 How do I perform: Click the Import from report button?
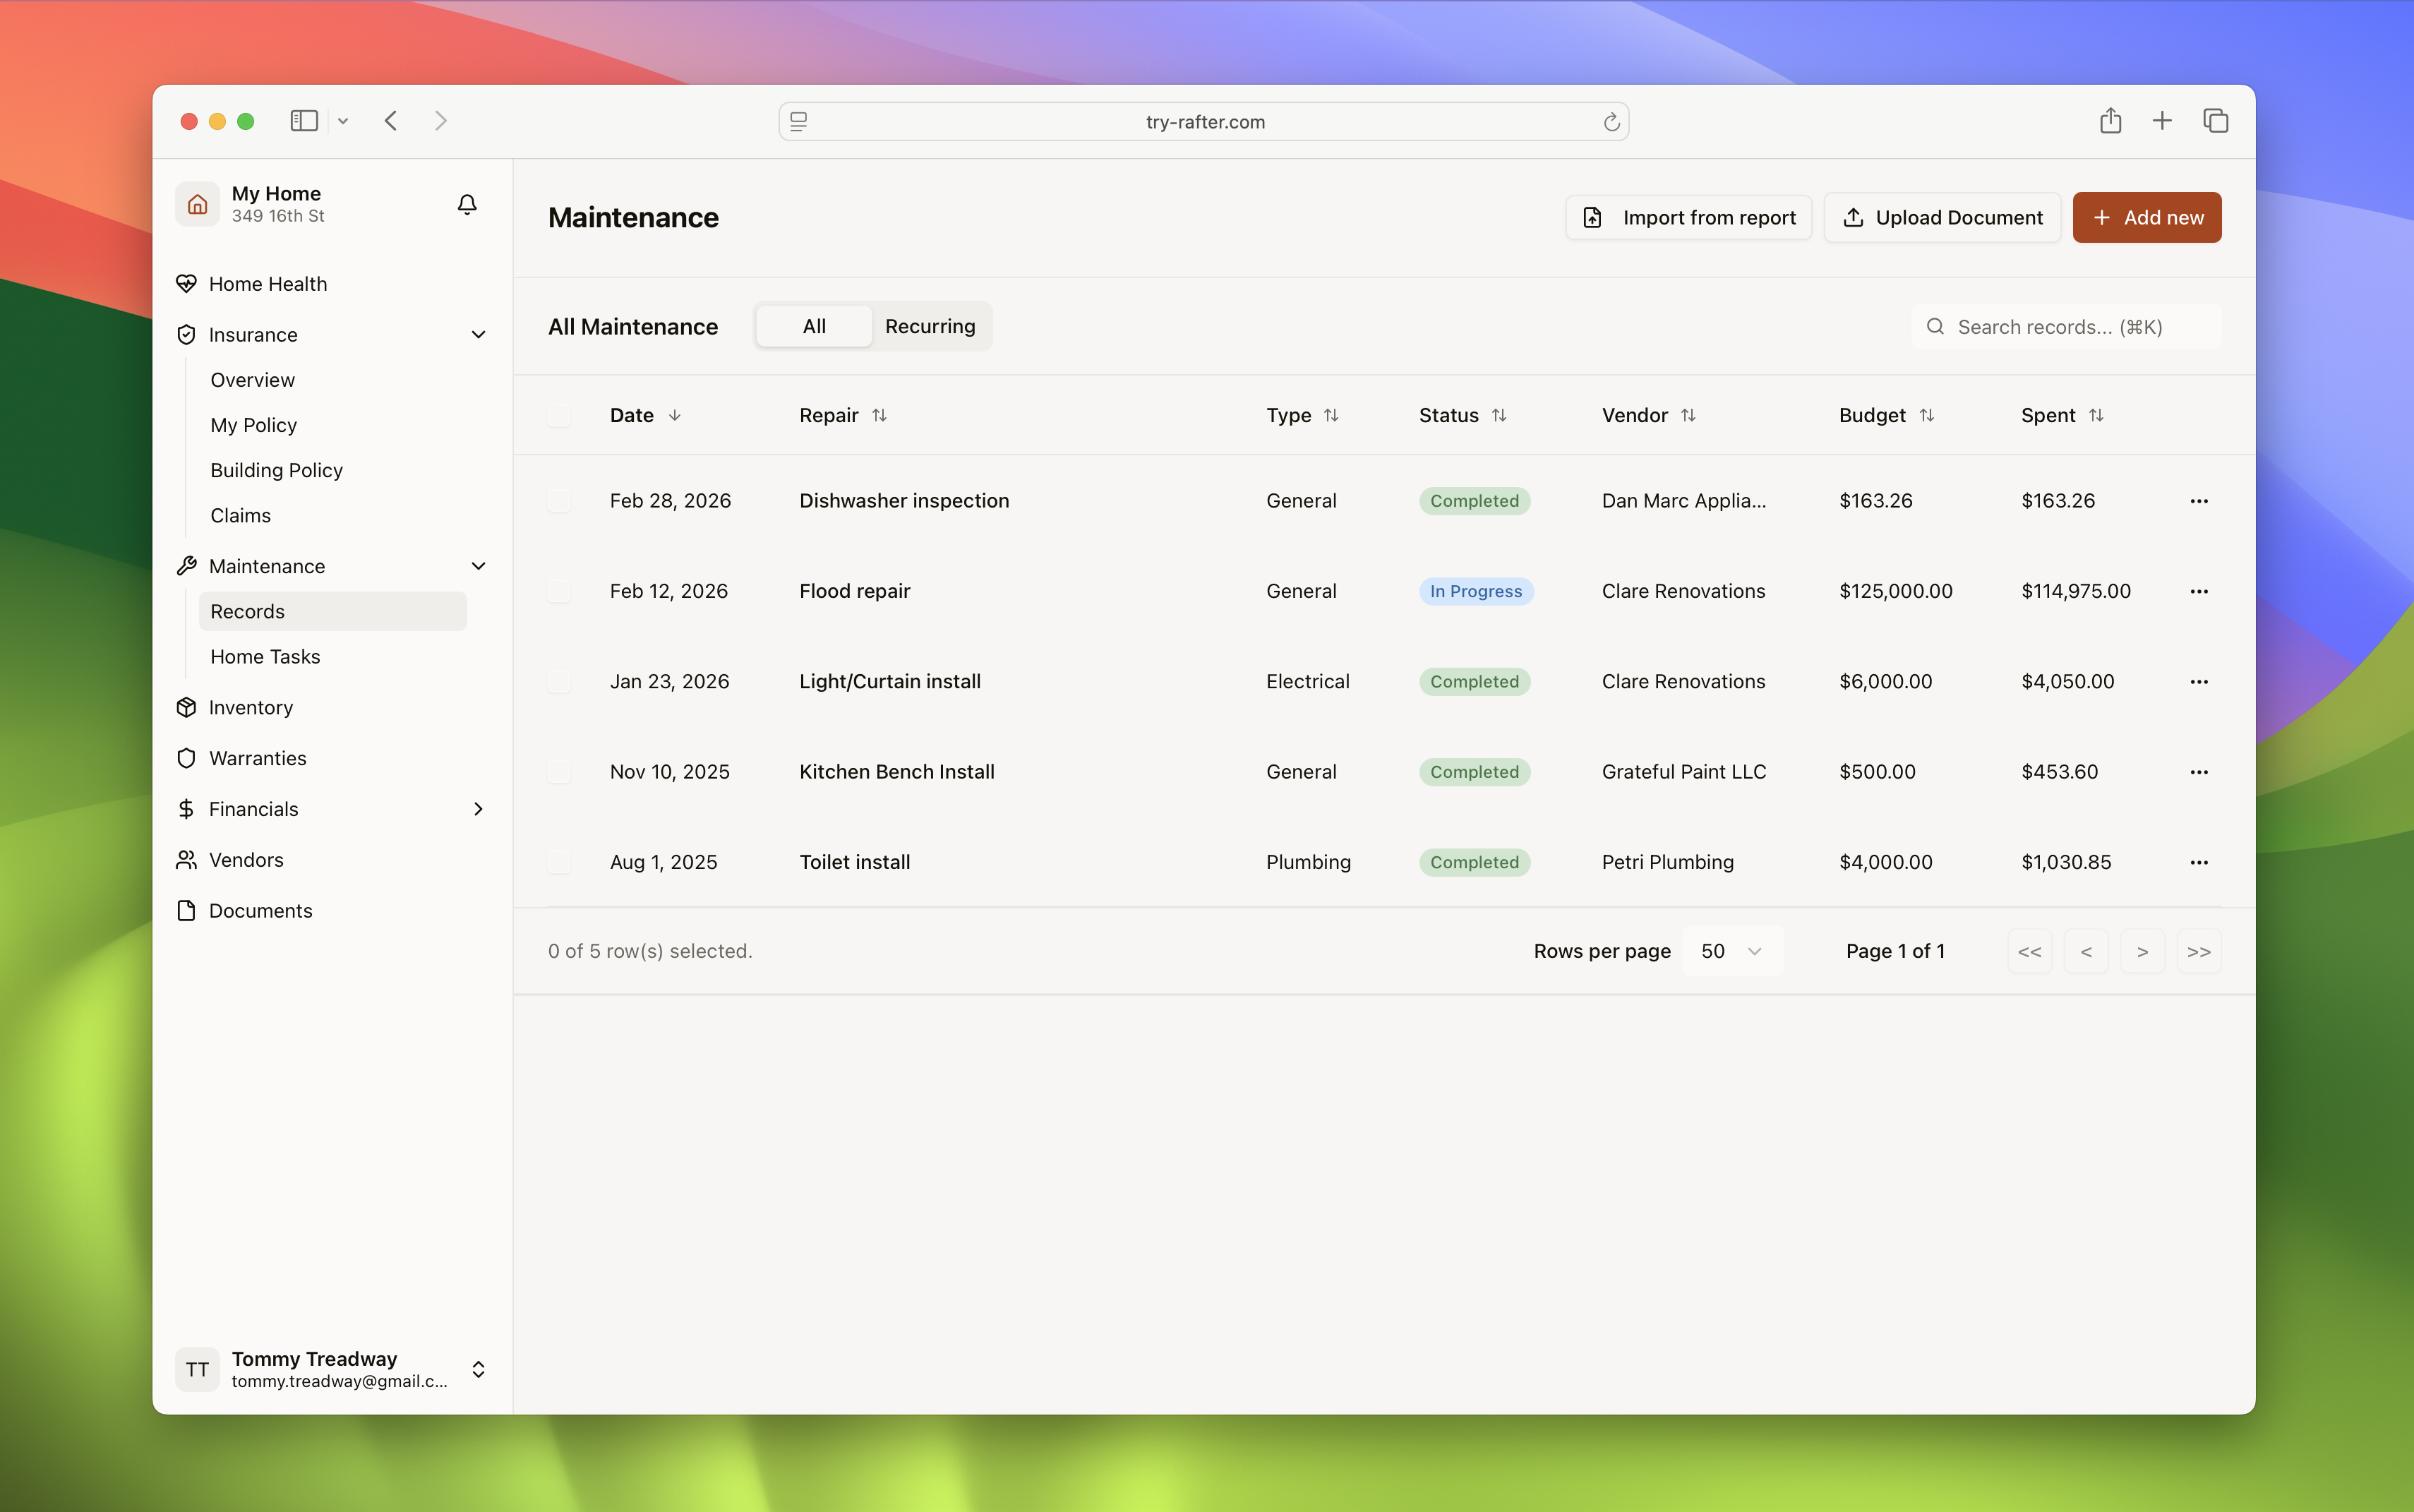(1688, 217)
